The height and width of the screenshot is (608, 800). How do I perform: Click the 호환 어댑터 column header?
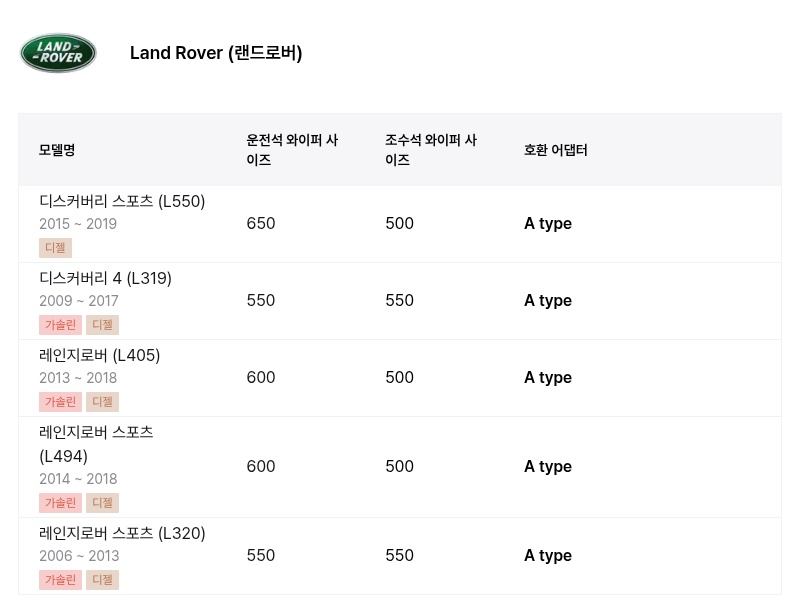coord(556,150)
